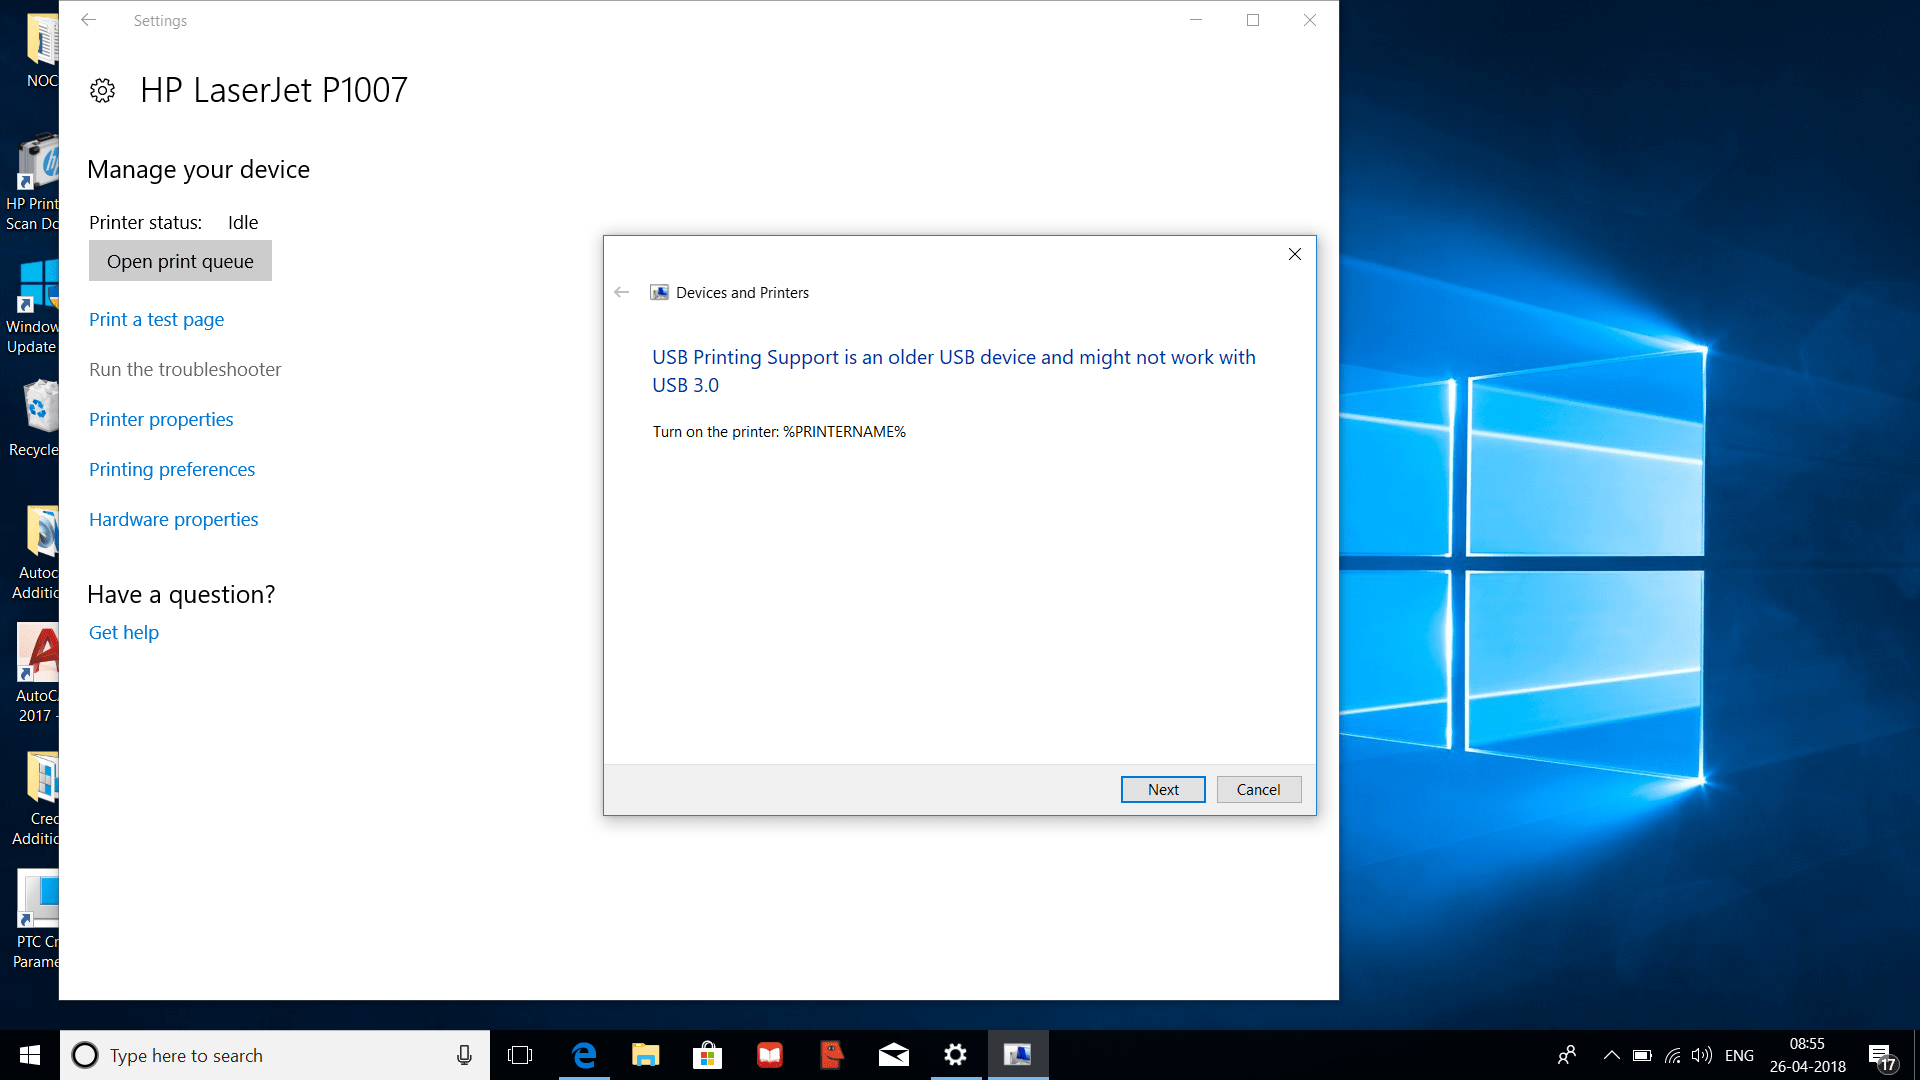Click the Open print queue button
The width and height of the screenshot is (1920, 1080).
pyautogui.click(x=180, y=261)
